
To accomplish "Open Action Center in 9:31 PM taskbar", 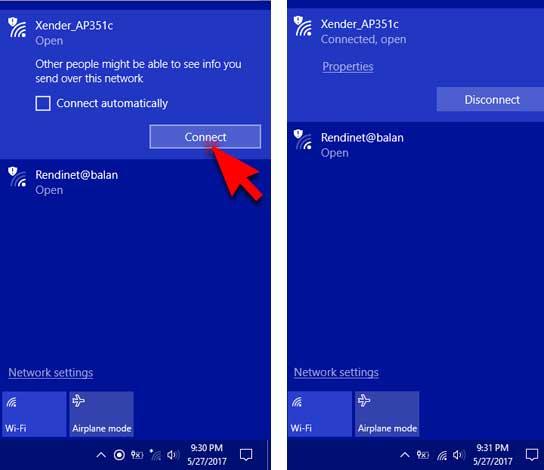I will [x=532, y=455].
